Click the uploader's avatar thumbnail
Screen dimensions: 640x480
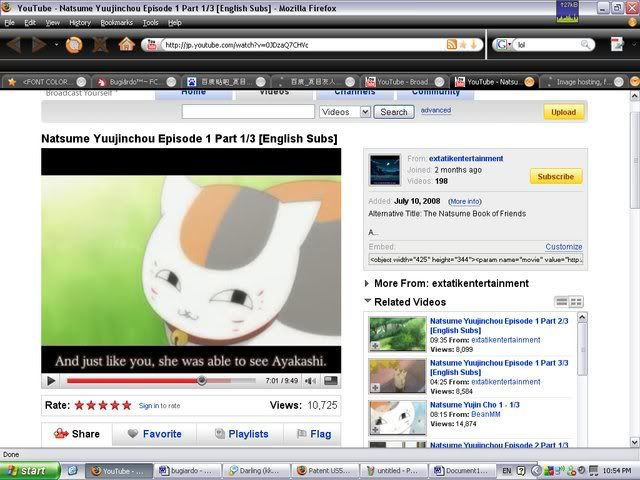(385, 170)
